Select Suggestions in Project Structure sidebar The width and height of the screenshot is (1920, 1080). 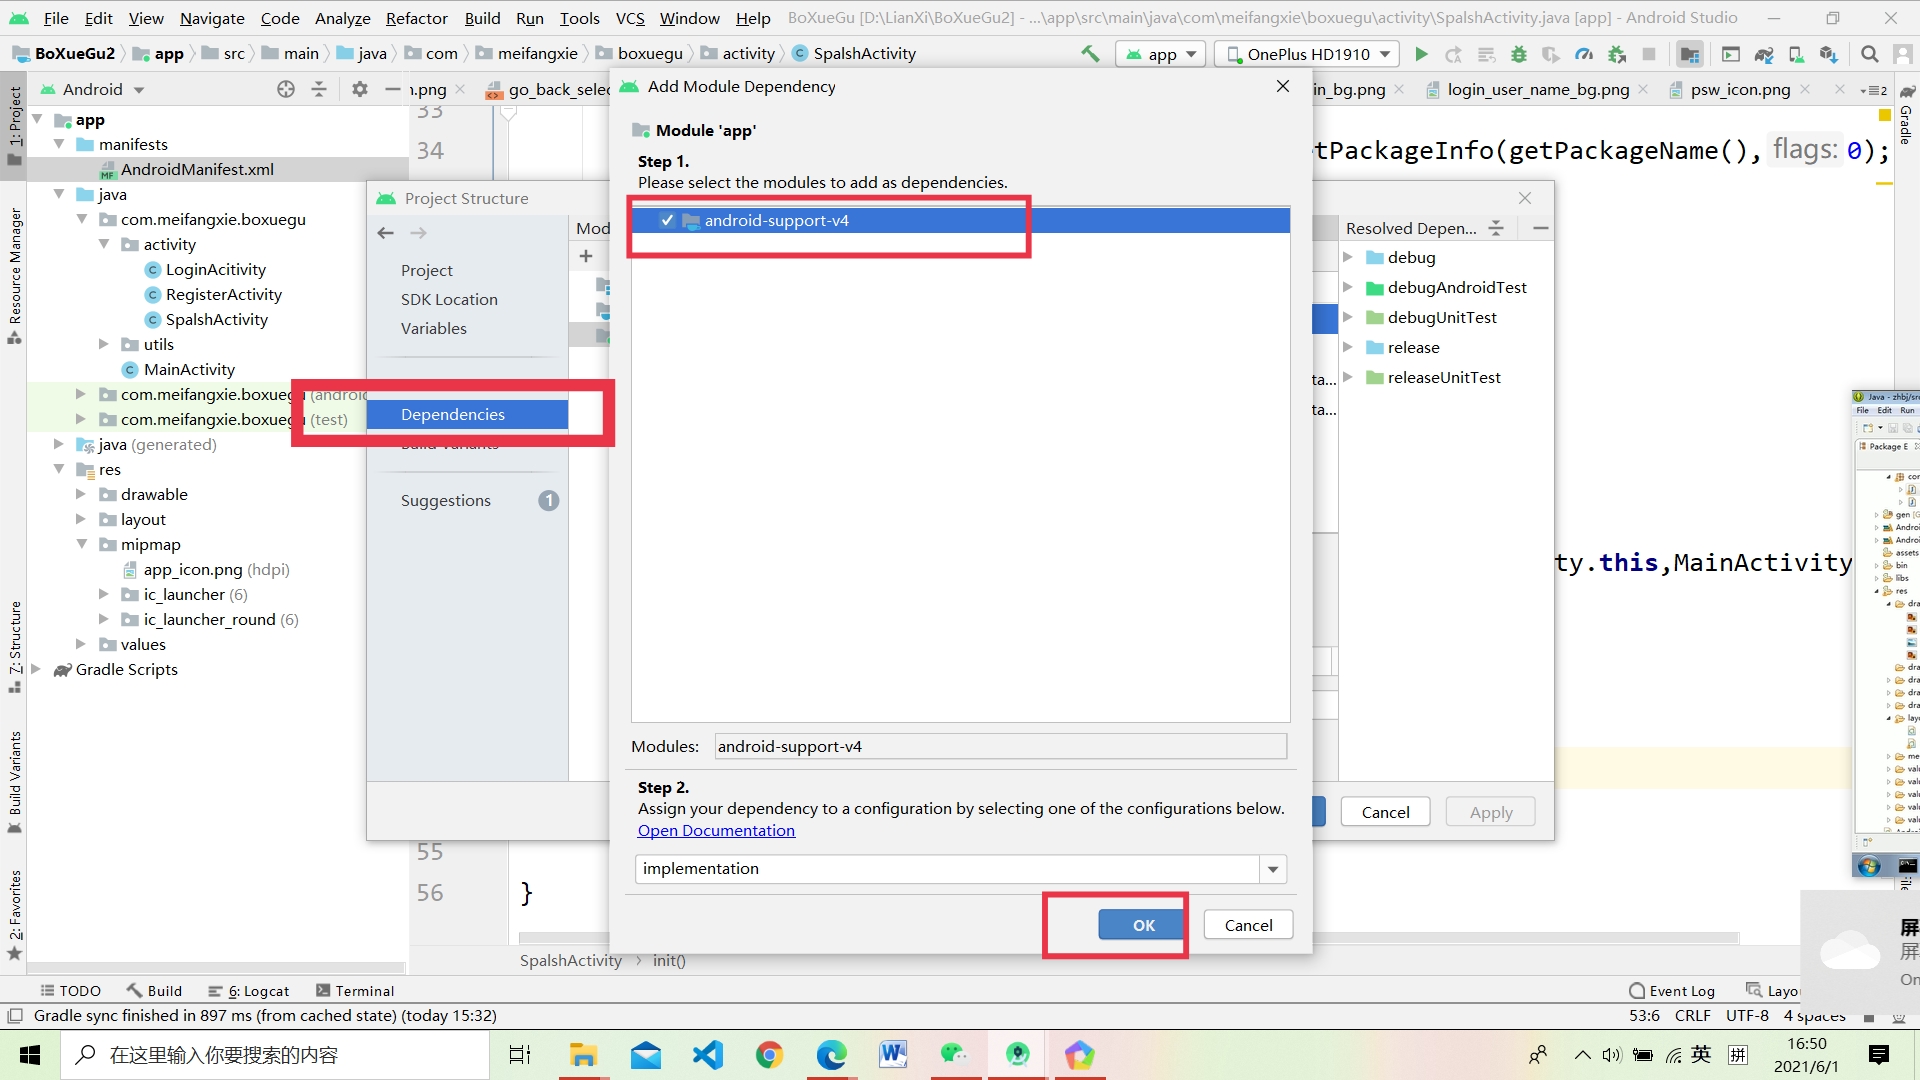coord(446,500)
